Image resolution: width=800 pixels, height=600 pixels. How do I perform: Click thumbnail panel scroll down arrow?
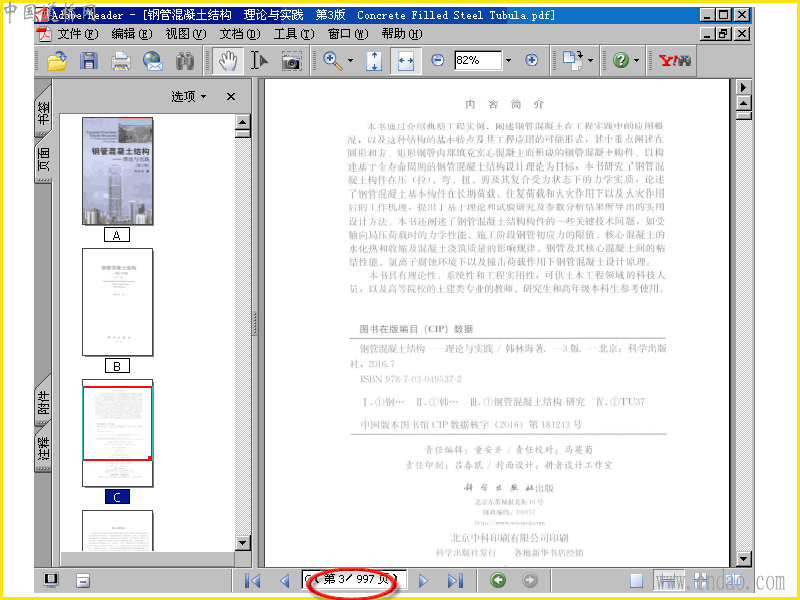coord(243,542)
